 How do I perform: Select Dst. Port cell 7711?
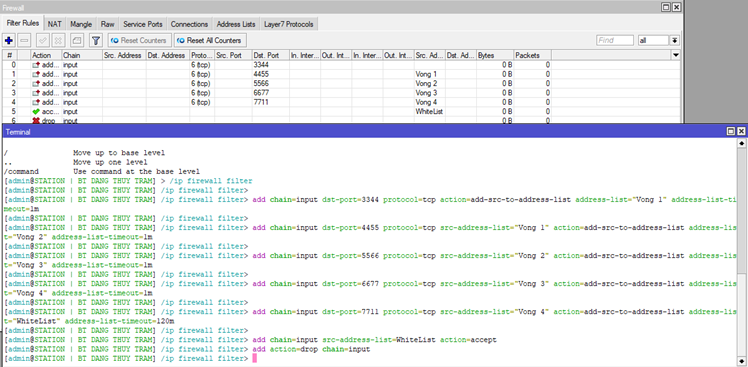tap(271, 102)
